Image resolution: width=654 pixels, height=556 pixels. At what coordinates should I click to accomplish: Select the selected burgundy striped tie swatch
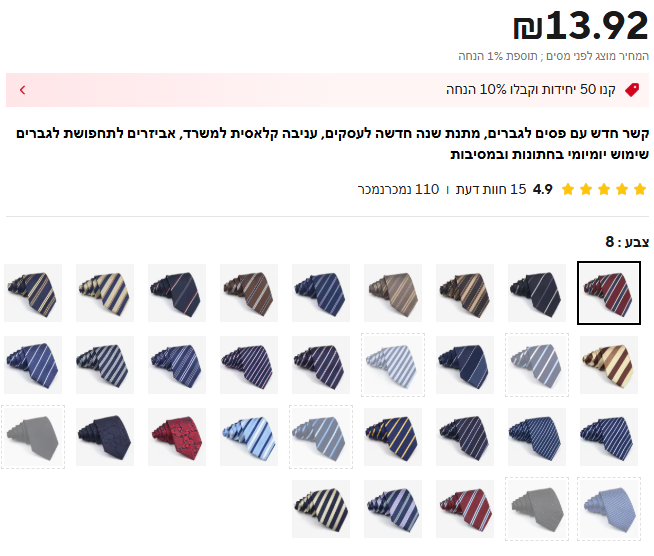(609, 293)
